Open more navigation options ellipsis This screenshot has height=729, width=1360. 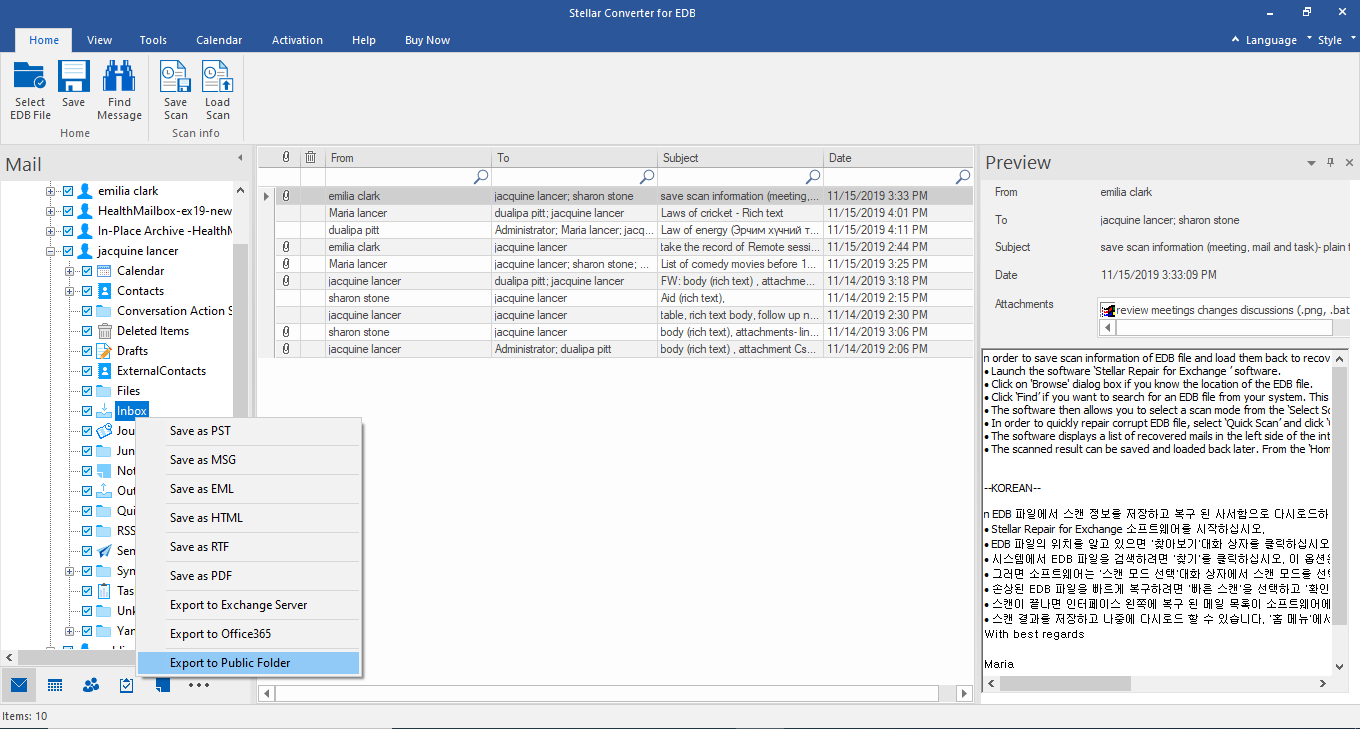pos(198,685)
